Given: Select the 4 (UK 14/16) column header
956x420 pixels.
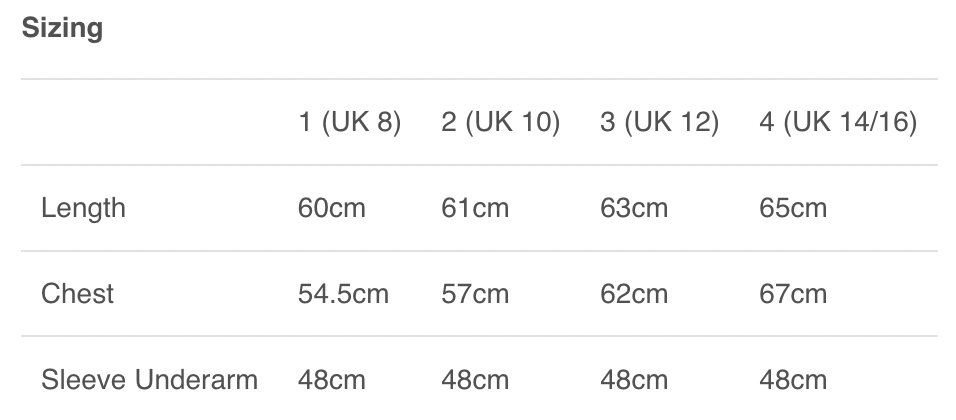Looking at the screenshot, I should (838, 123).
